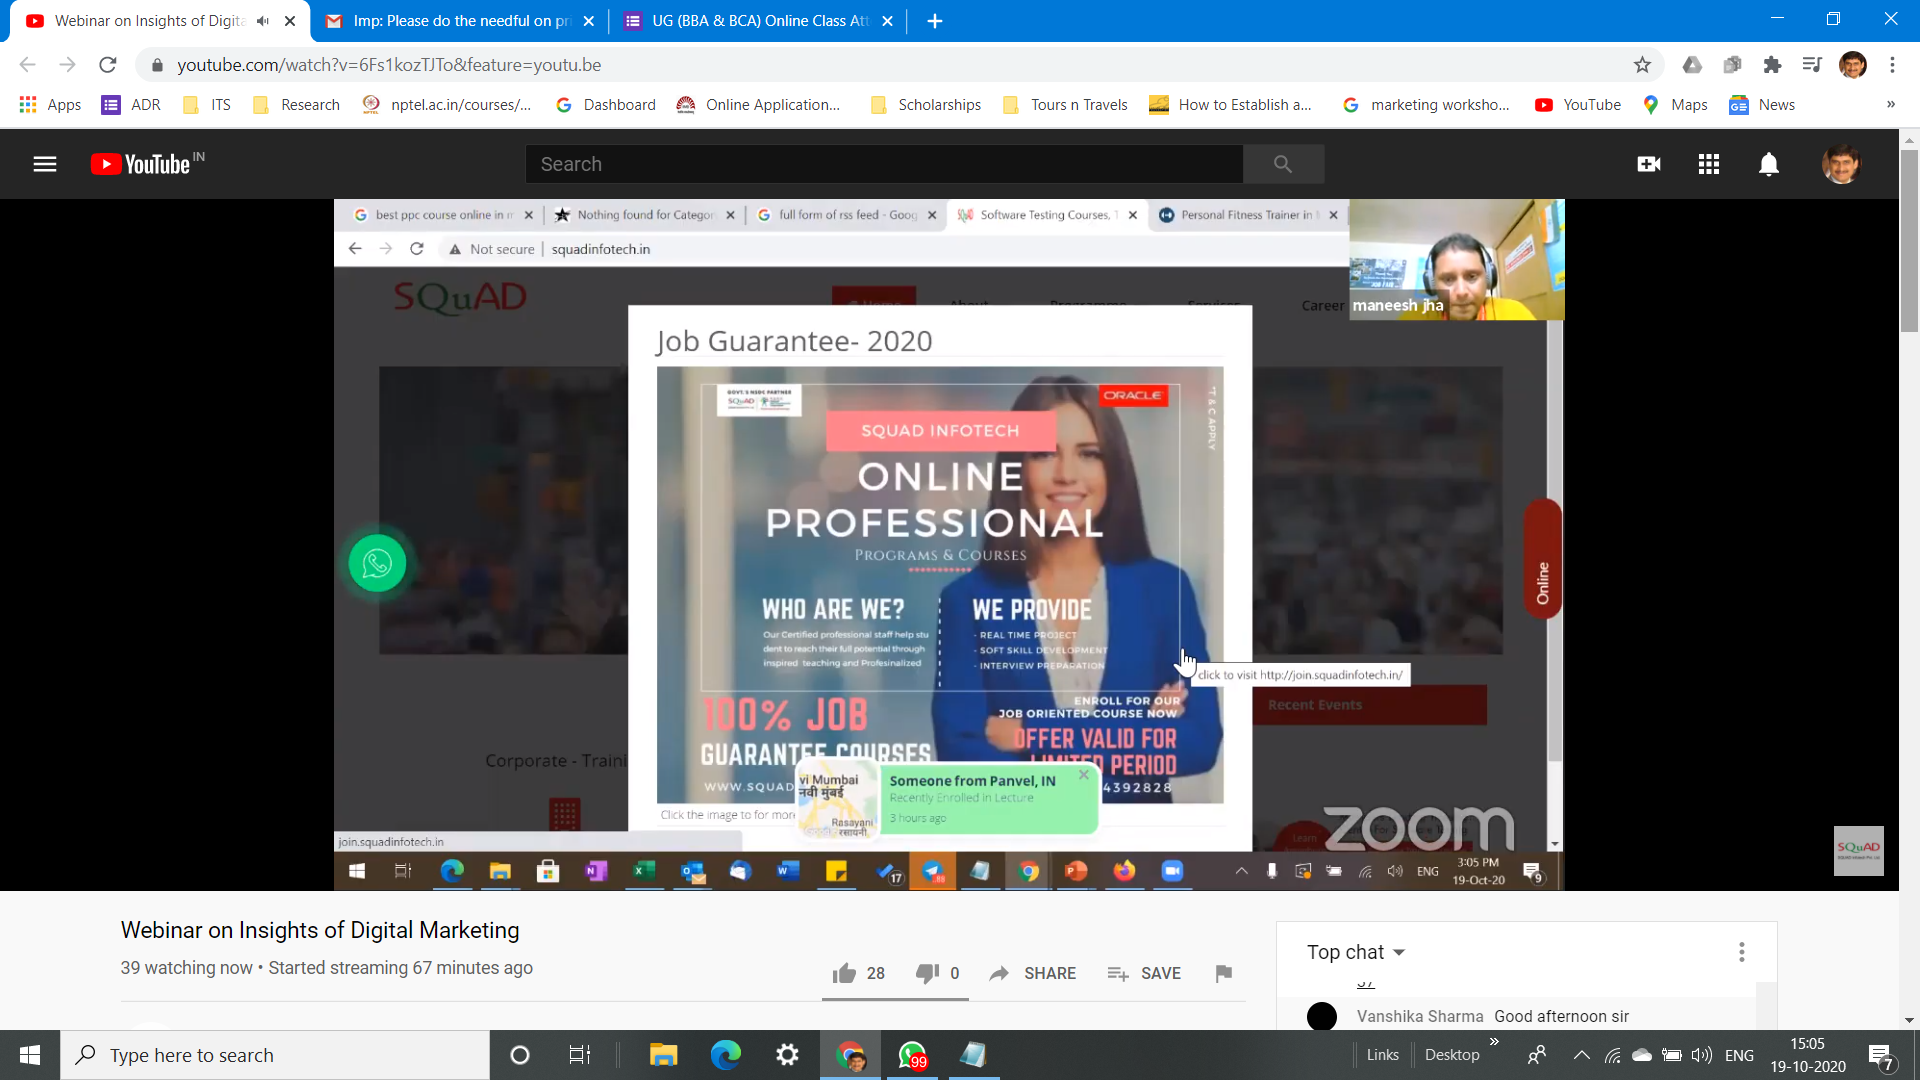This screenshot has height=1080, width=1920.
Task: Mute the tab via its speaker icon
Action: tap(263, 21)
